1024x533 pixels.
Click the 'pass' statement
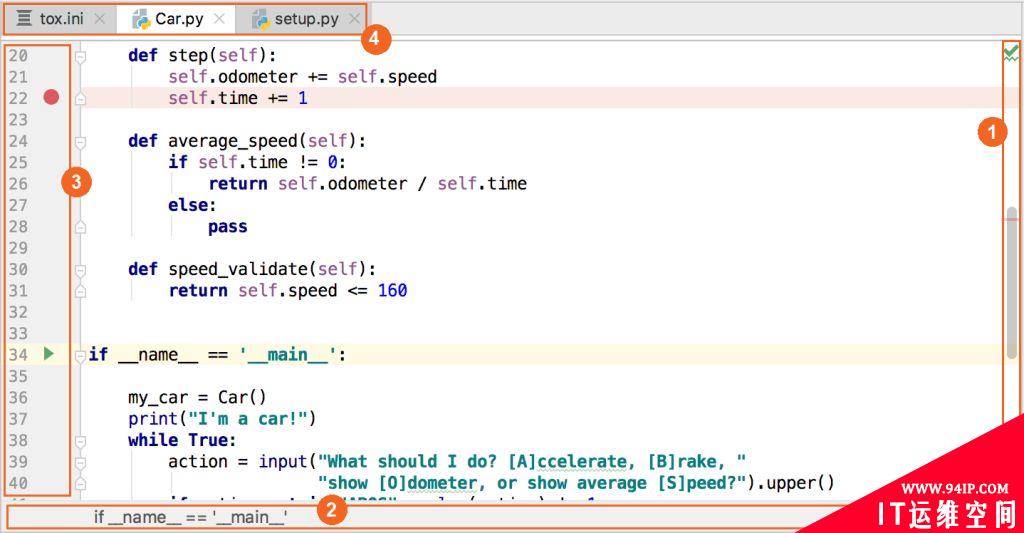[x=228, y=227]
